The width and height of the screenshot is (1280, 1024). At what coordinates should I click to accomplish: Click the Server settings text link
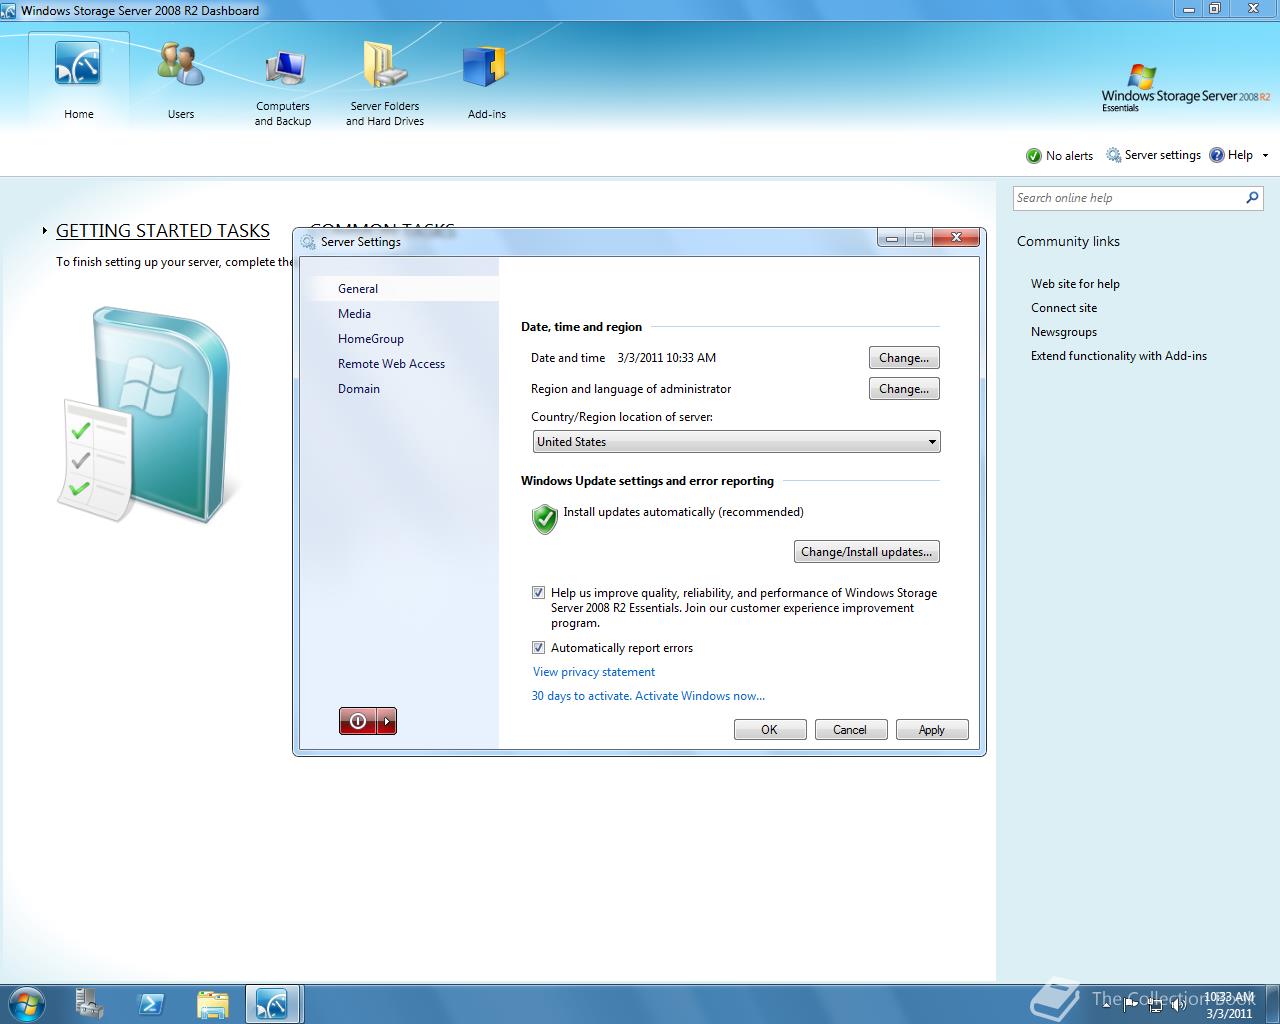1163,155
